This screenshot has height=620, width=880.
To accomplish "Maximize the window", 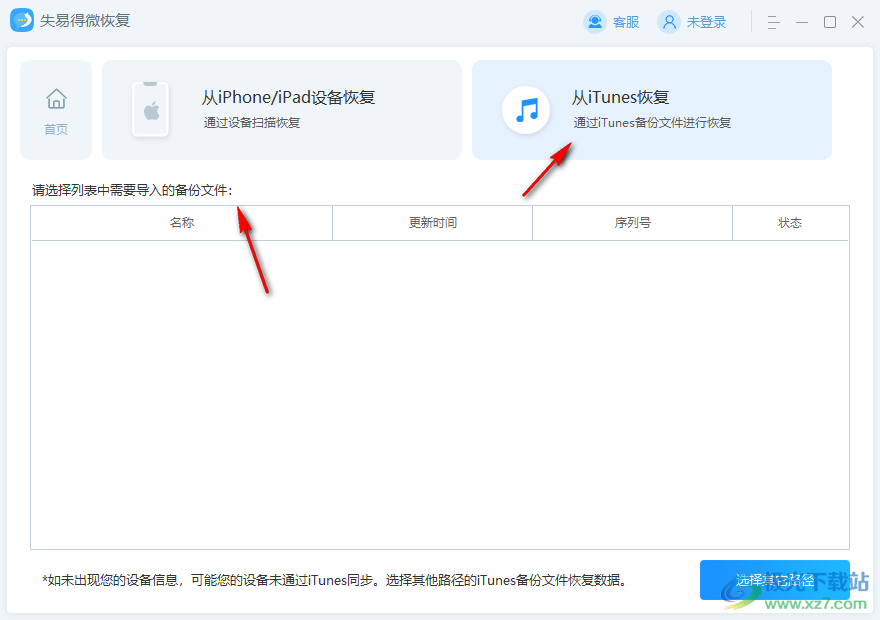I will [x=830, y=22].
